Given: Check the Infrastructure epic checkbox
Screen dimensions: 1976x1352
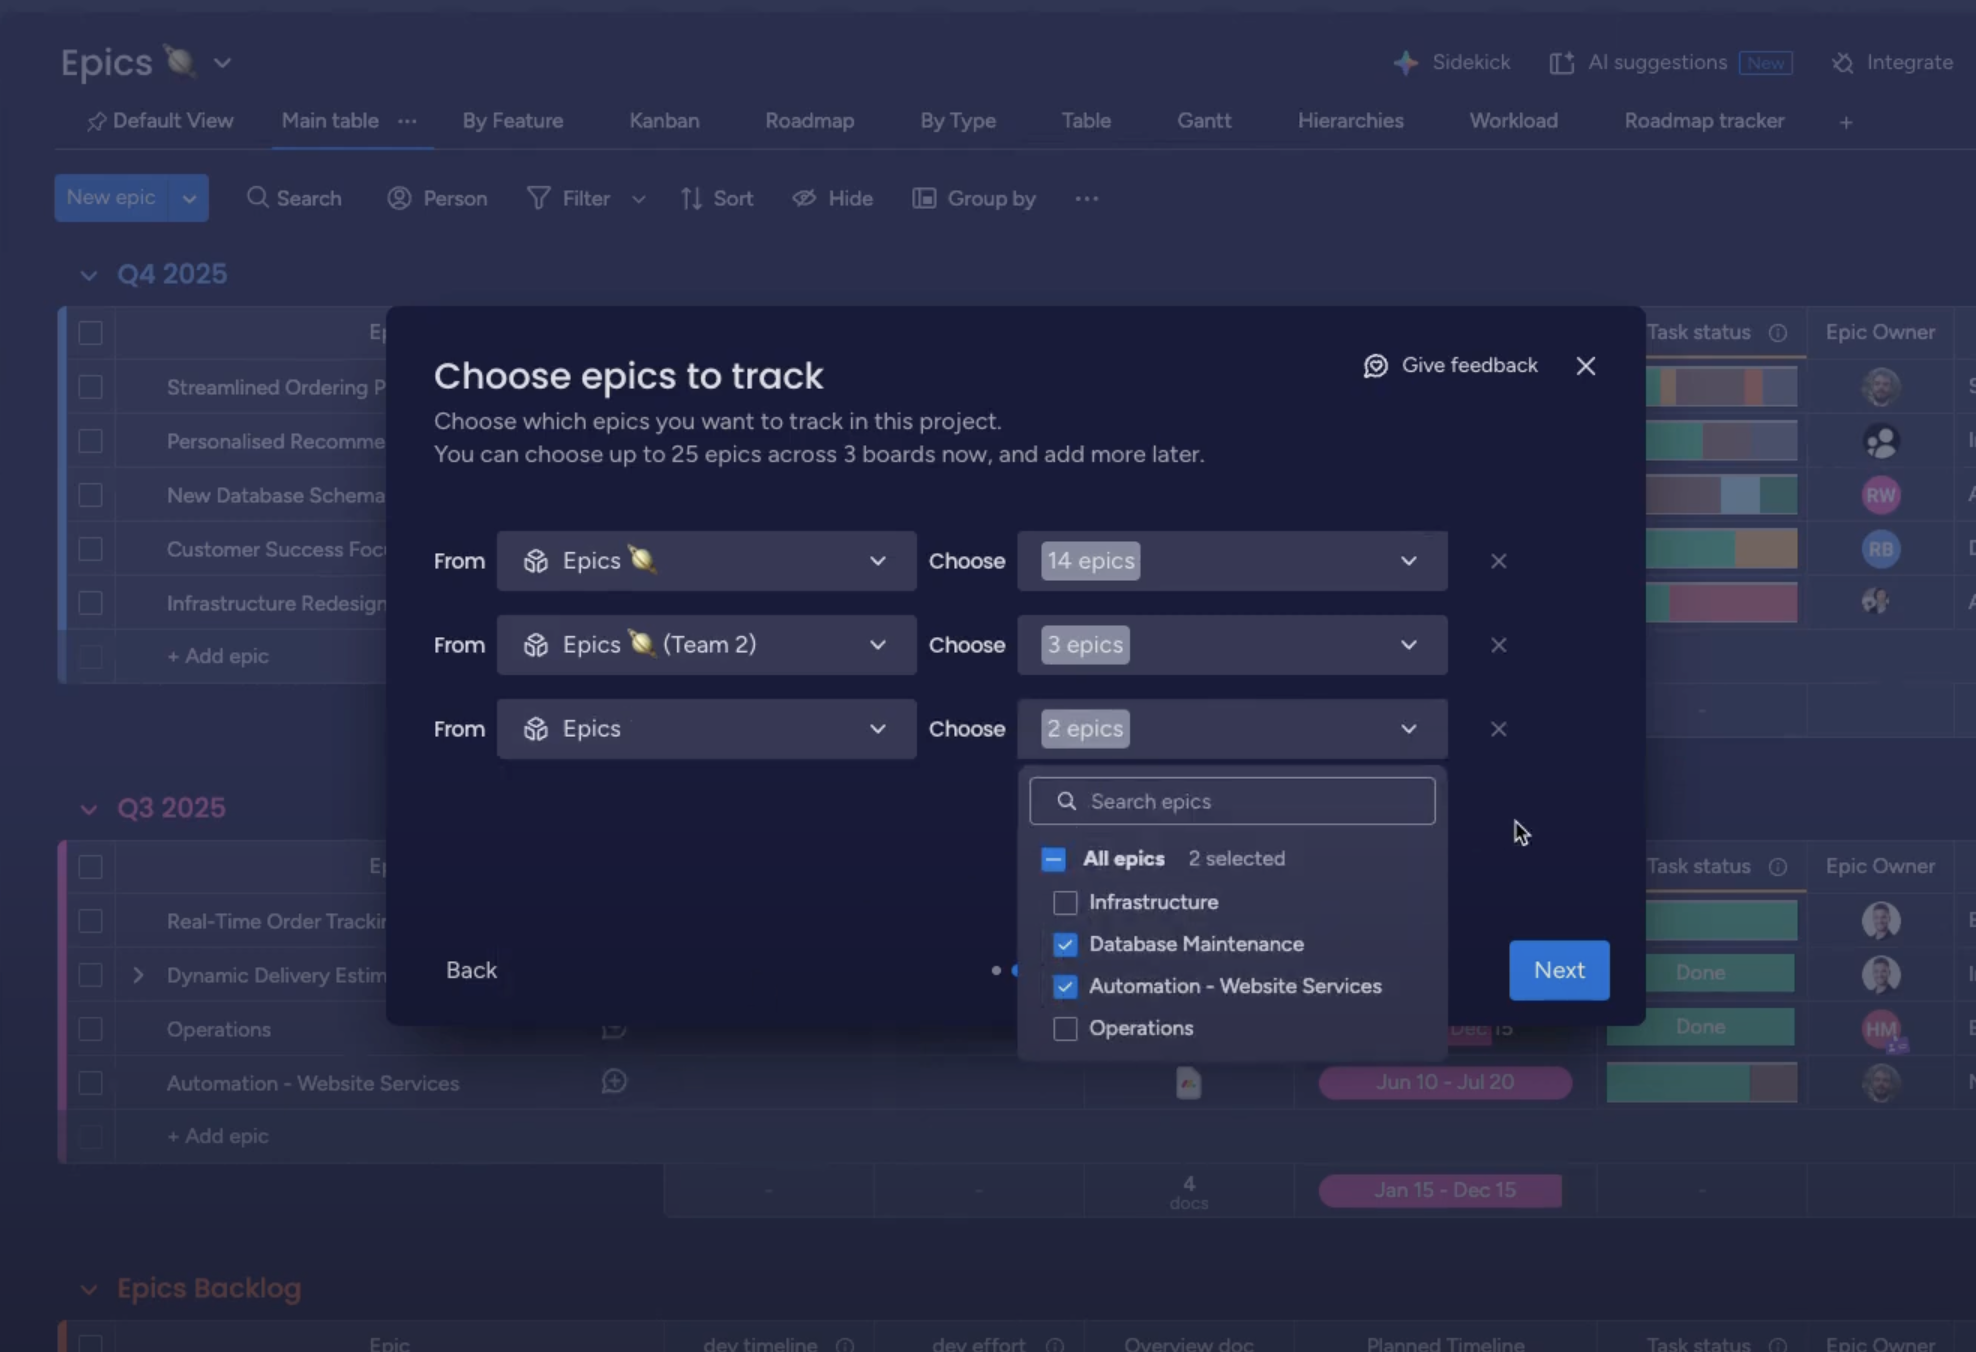Looking at the screenshot, I should click(1065, 903).
